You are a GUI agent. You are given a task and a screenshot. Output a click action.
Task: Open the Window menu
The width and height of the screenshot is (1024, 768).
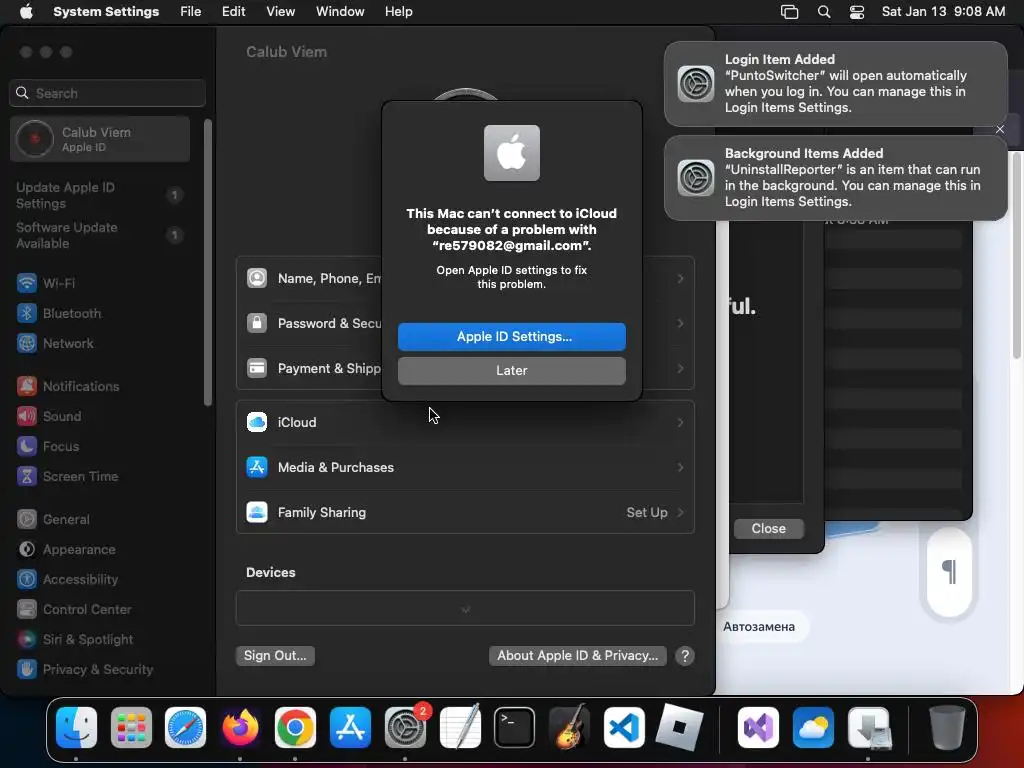pyautogui.click(x=340, y=12)
